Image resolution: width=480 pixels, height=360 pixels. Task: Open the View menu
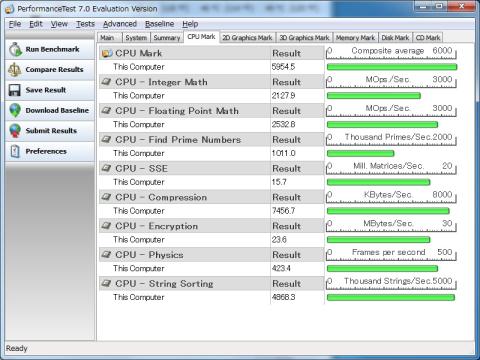tap(59, 24)
